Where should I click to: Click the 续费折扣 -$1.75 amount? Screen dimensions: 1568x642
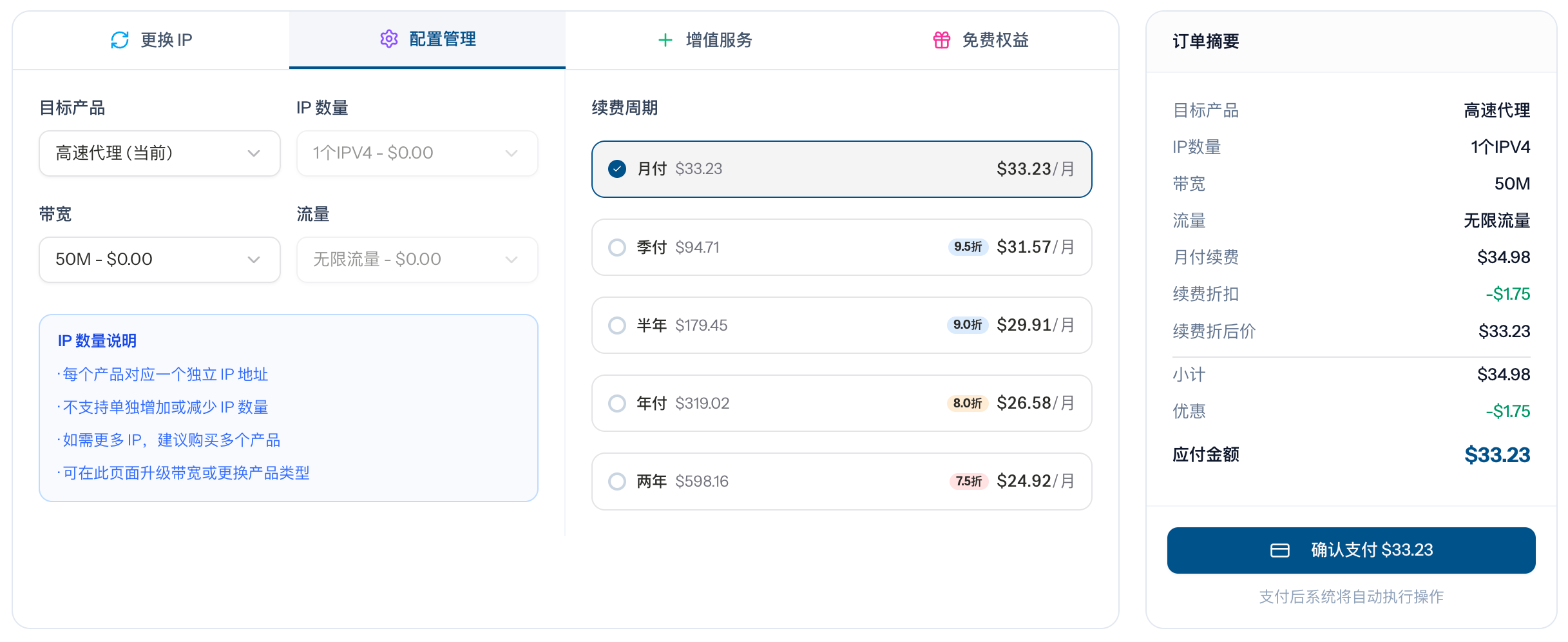pos(1508,294)
